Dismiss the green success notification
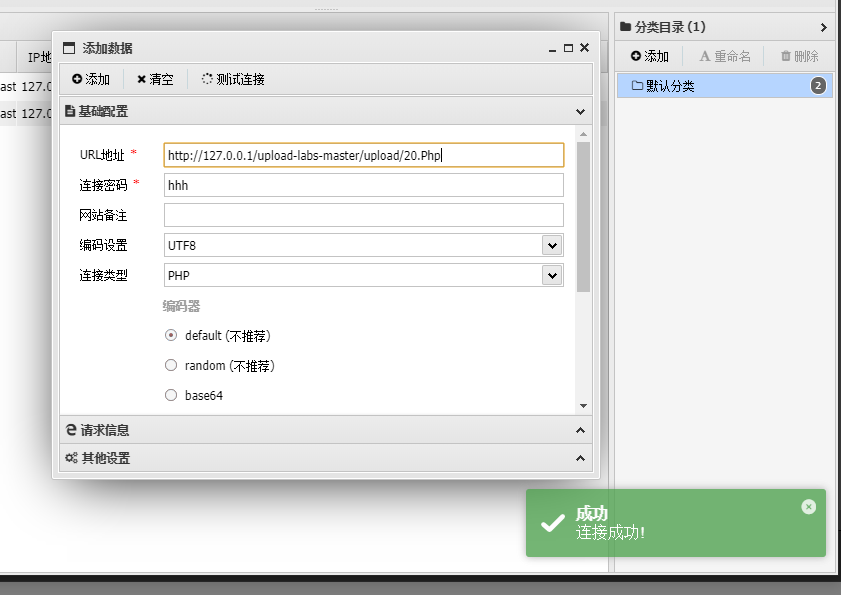Viewport: 841px width, 595px height. 808,506
